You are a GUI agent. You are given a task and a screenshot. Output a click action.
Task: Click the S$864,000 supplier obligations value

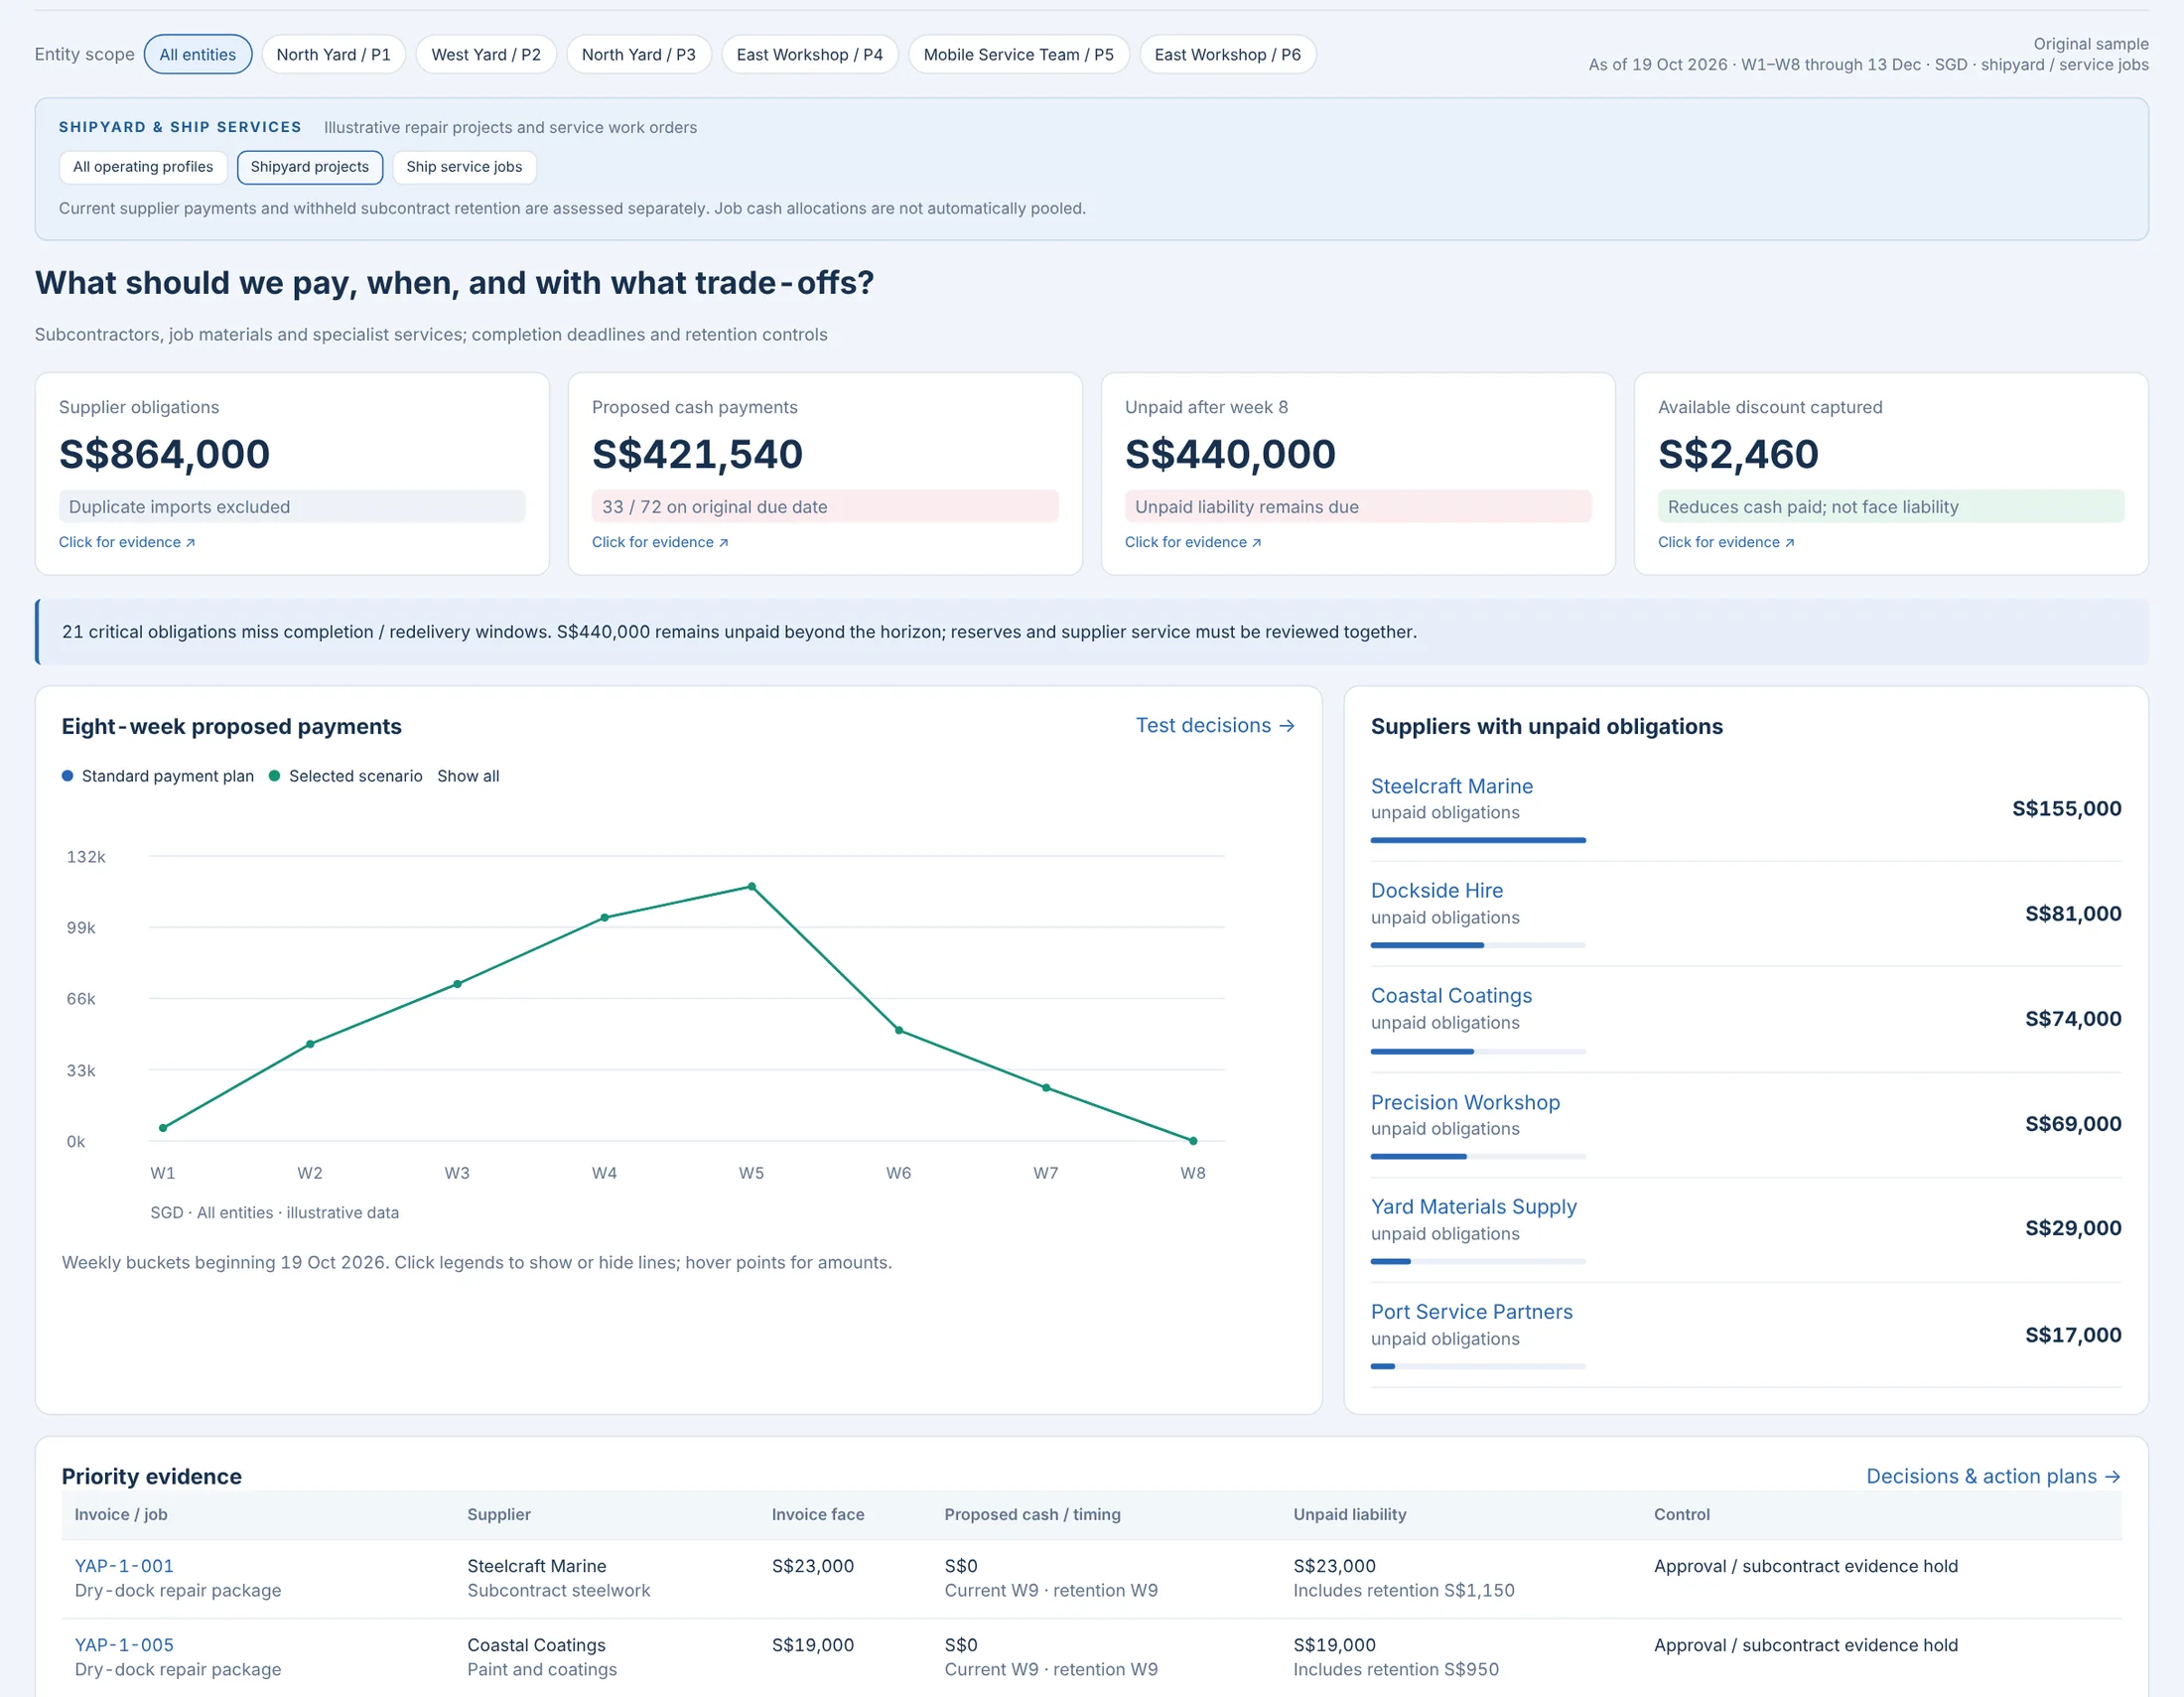click(165, 454)
